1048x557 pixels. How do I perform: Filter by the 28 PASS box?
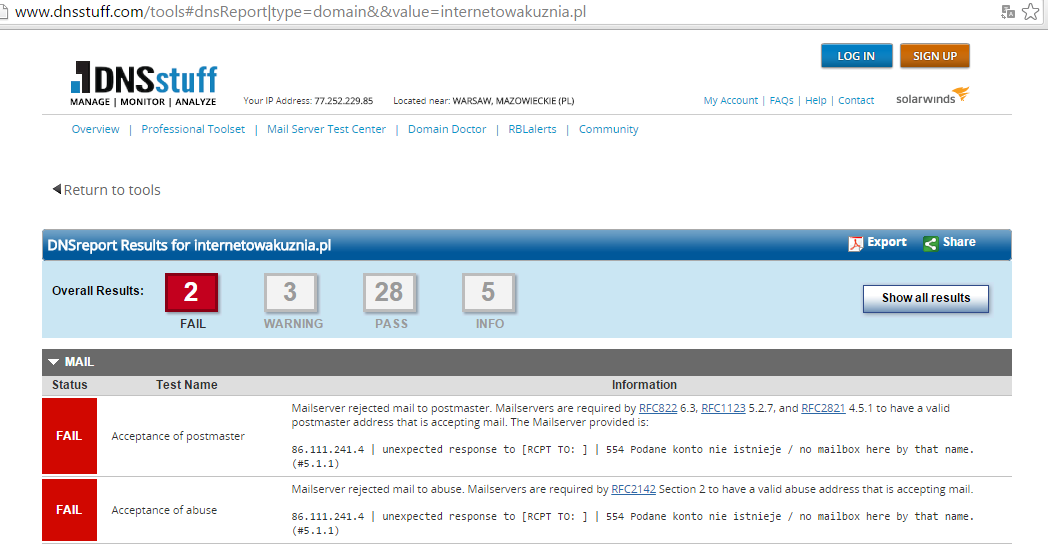pos(389,292)
